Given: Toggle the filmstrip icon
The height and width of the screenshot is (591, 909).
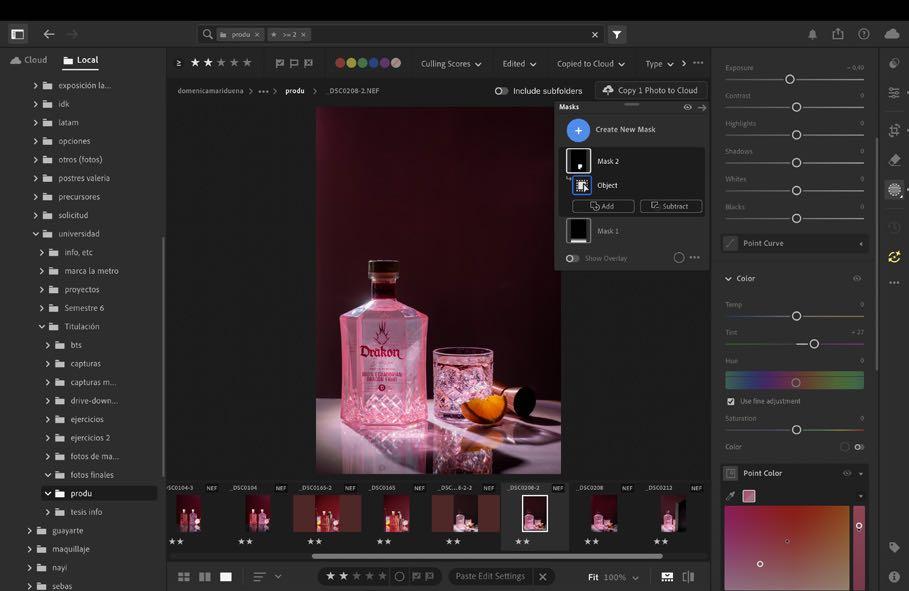Looking at the screenshot, I should tap(667, 577).
